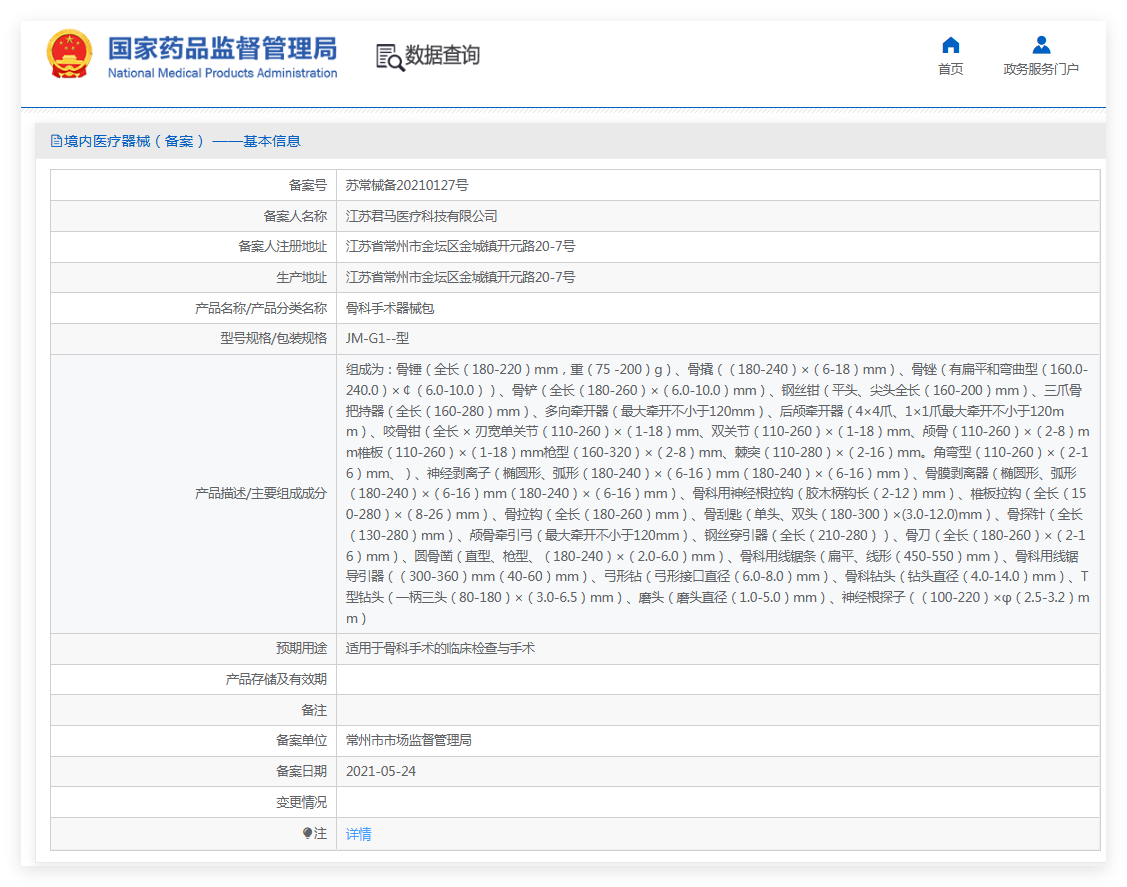Go to 首页 via its text label
The height and width of the screenshot is (887, 1127).
(x=951, y=69)
